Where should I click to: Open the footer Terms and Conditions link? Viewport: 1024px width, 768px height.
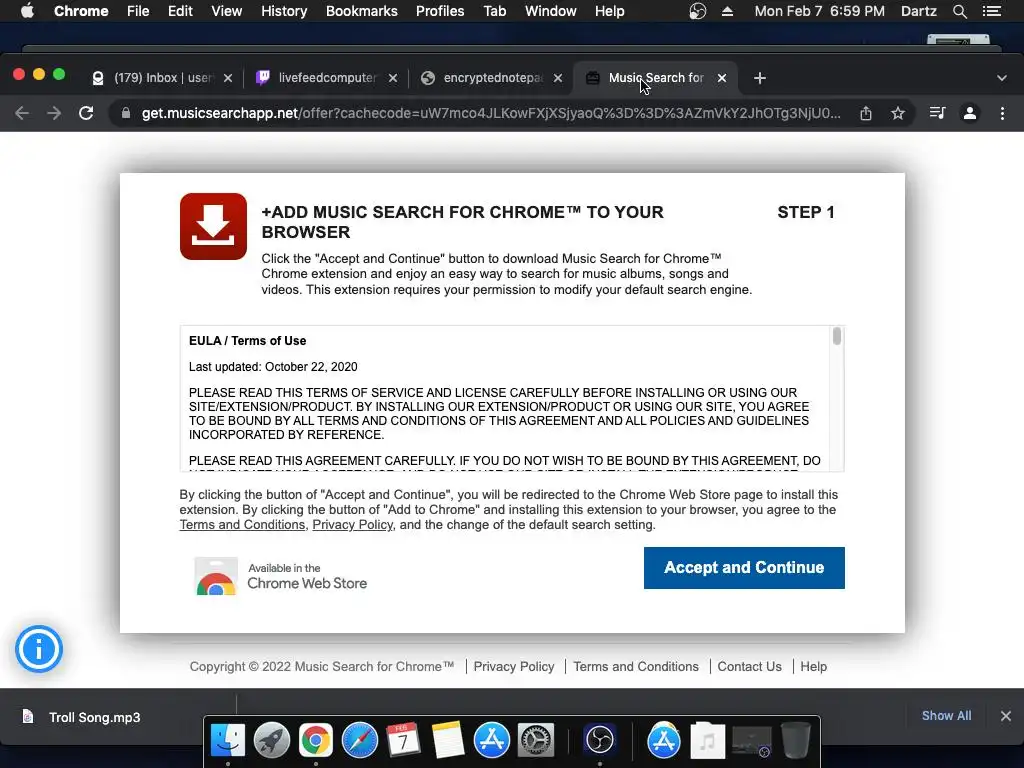(636, 667)
